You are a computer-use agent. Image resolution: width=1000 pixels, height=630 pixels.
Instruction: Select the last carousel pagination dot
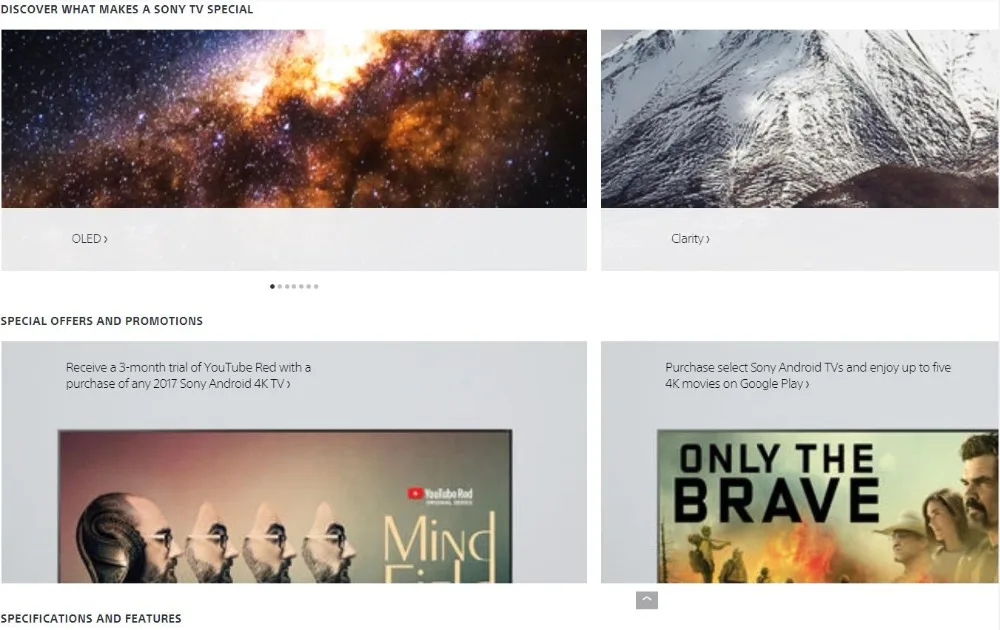316,286
